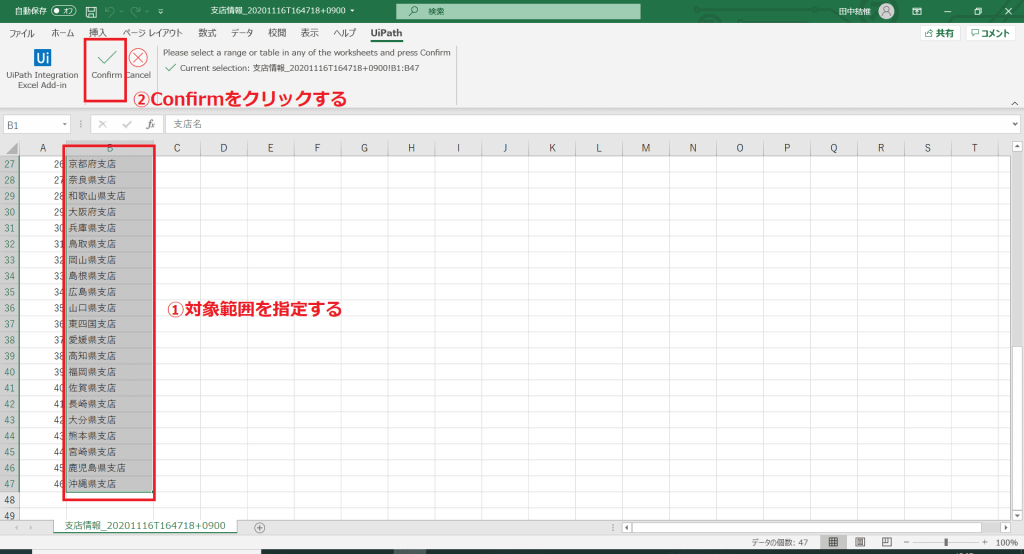Click the zoom slider in status bar
1024x554 pixels.
(x=946, y=542)
